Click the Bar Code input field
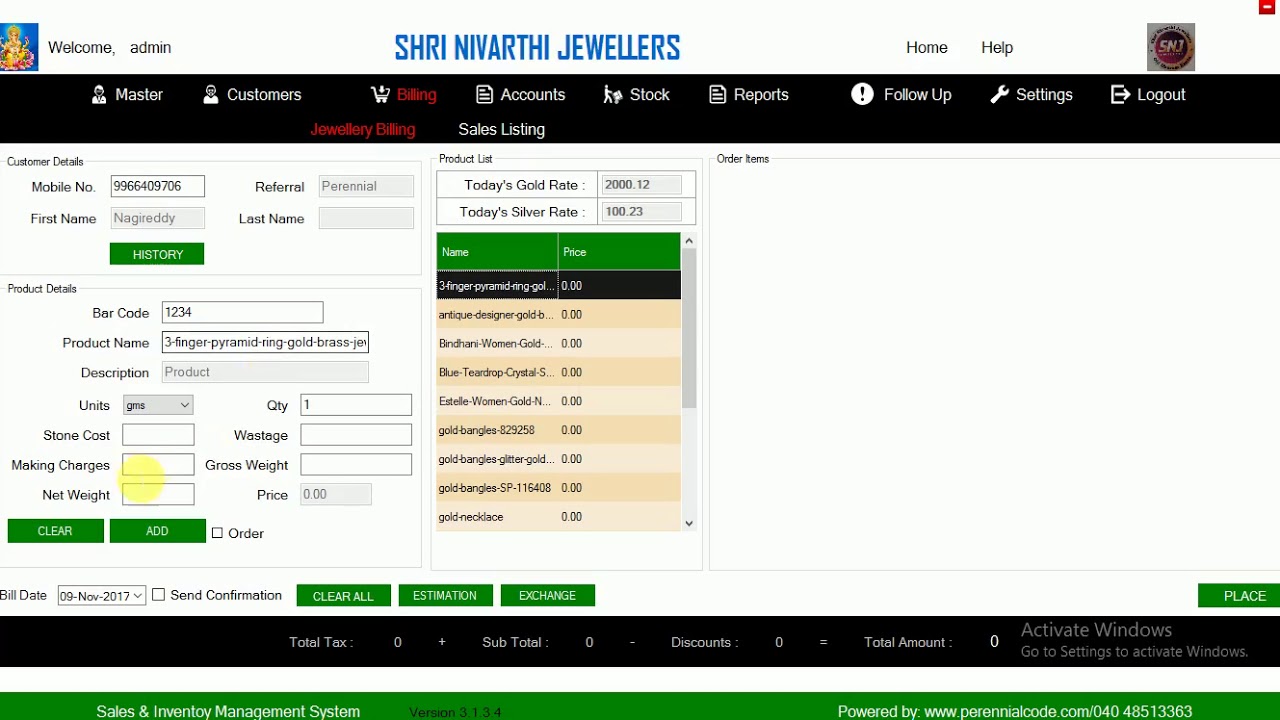Image resolution: width=1280 pixels, height=720 pixels. pyautogui.click(x=242, y=312)
